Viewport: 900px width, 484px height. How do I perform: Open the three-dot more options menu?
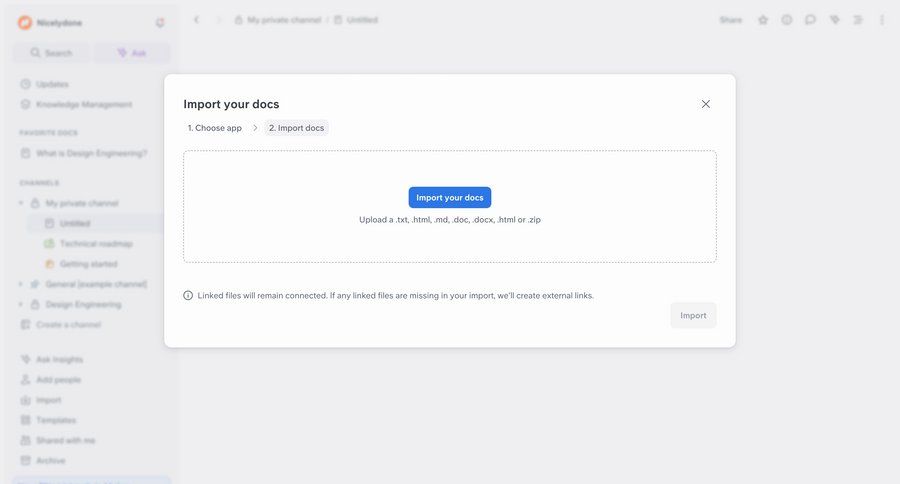click(881, 20)
